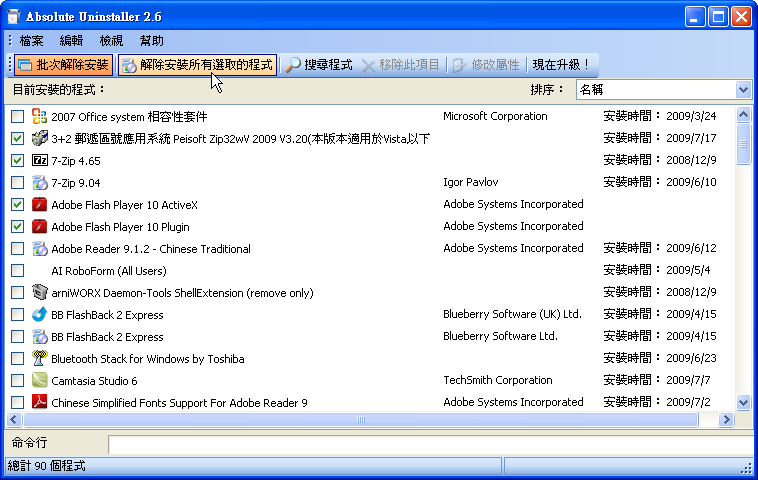
Task: Check the Camtasia Studio 6 checkbox
Action: [17, 380]
